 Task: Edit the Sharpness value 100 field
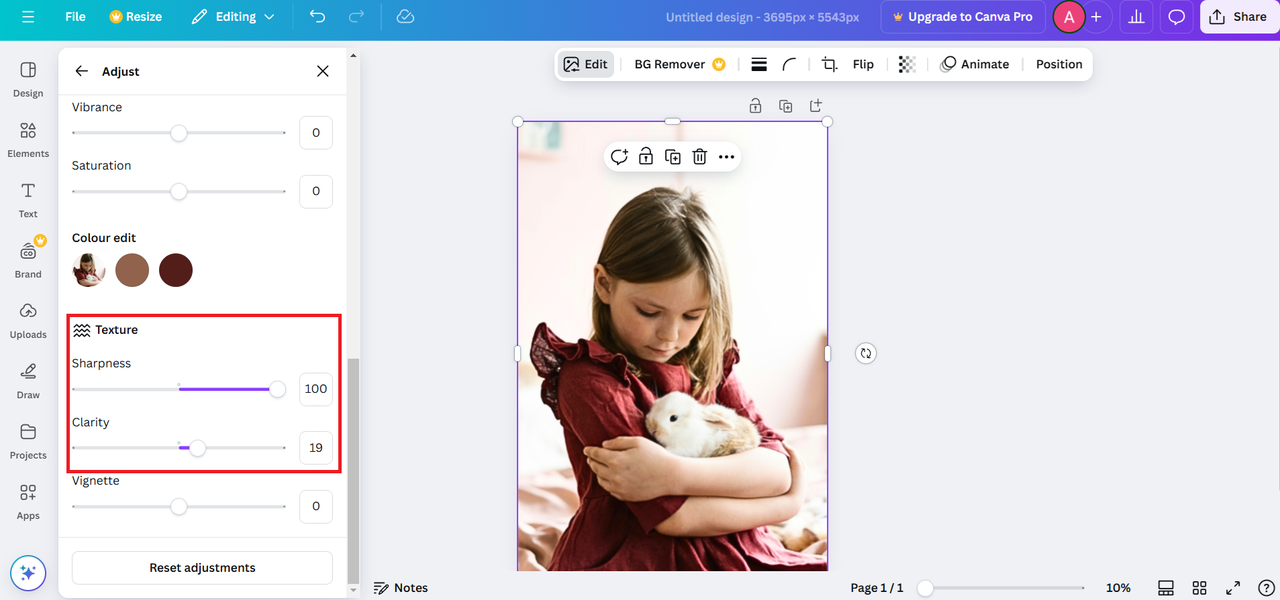pyautogui.click(x=316, y=389)
